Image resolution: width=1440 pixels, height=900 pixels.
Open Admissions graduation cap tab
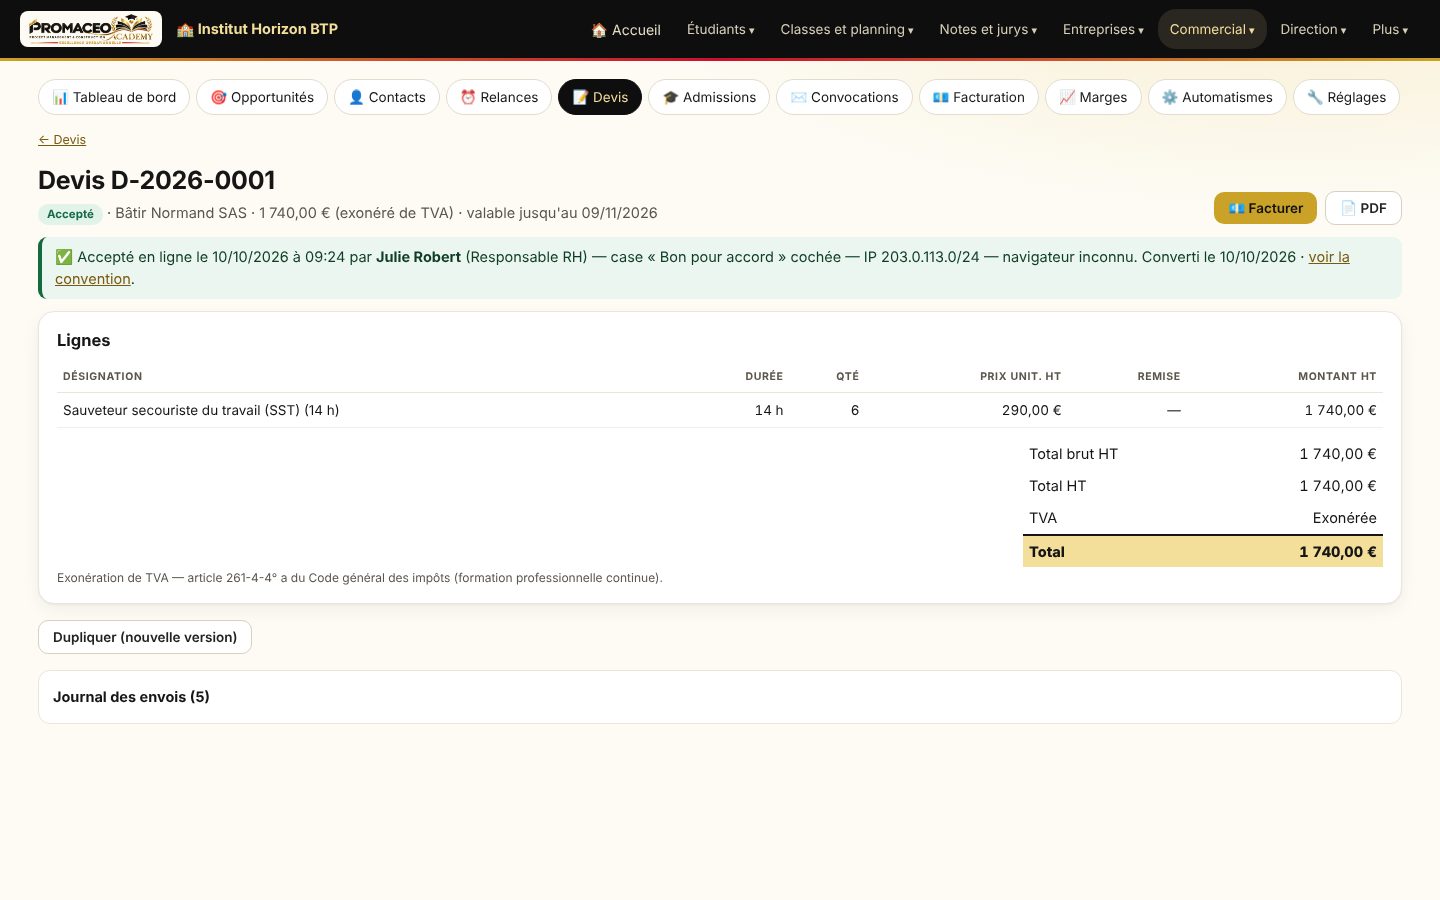pos(709,97)
